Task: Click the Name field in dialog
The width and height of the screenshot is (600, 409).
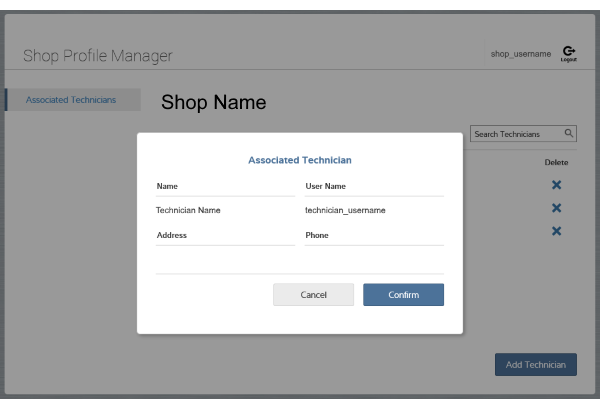Action: click(x=211, y=186)
